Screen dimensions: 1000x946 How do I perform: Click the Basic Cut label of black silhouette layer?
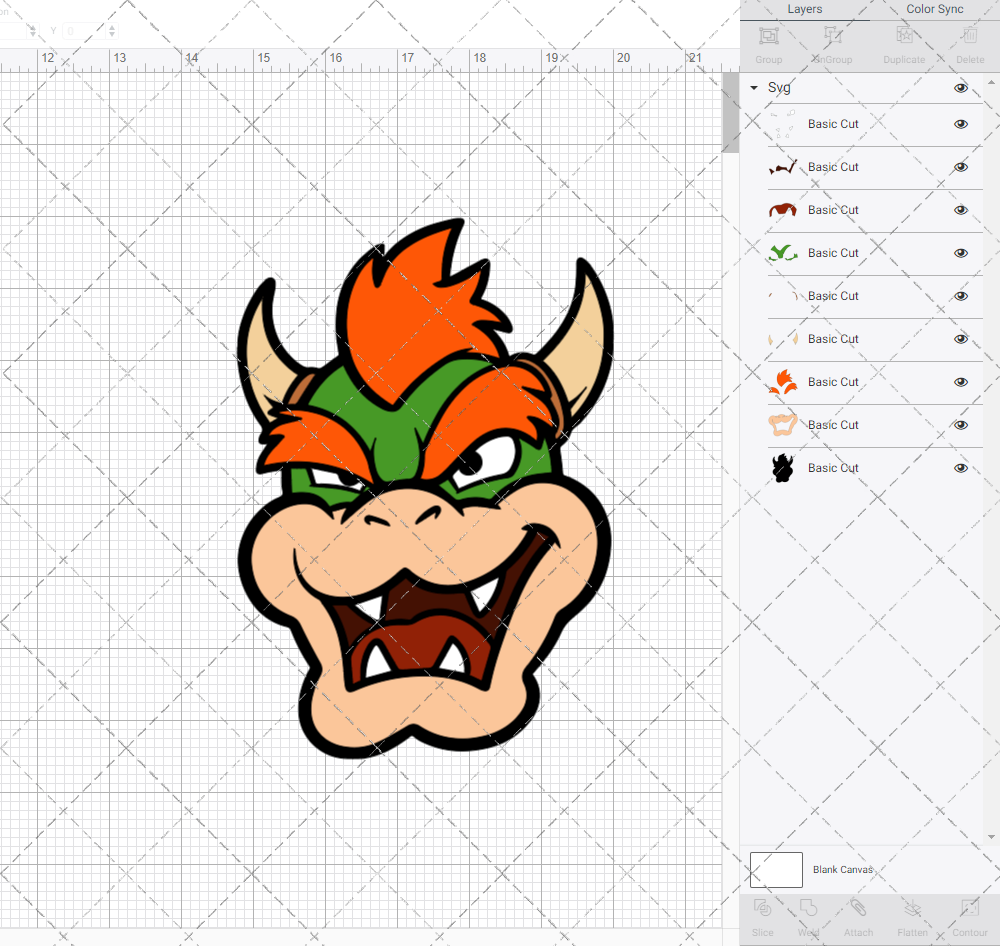(x=833, y=468)
